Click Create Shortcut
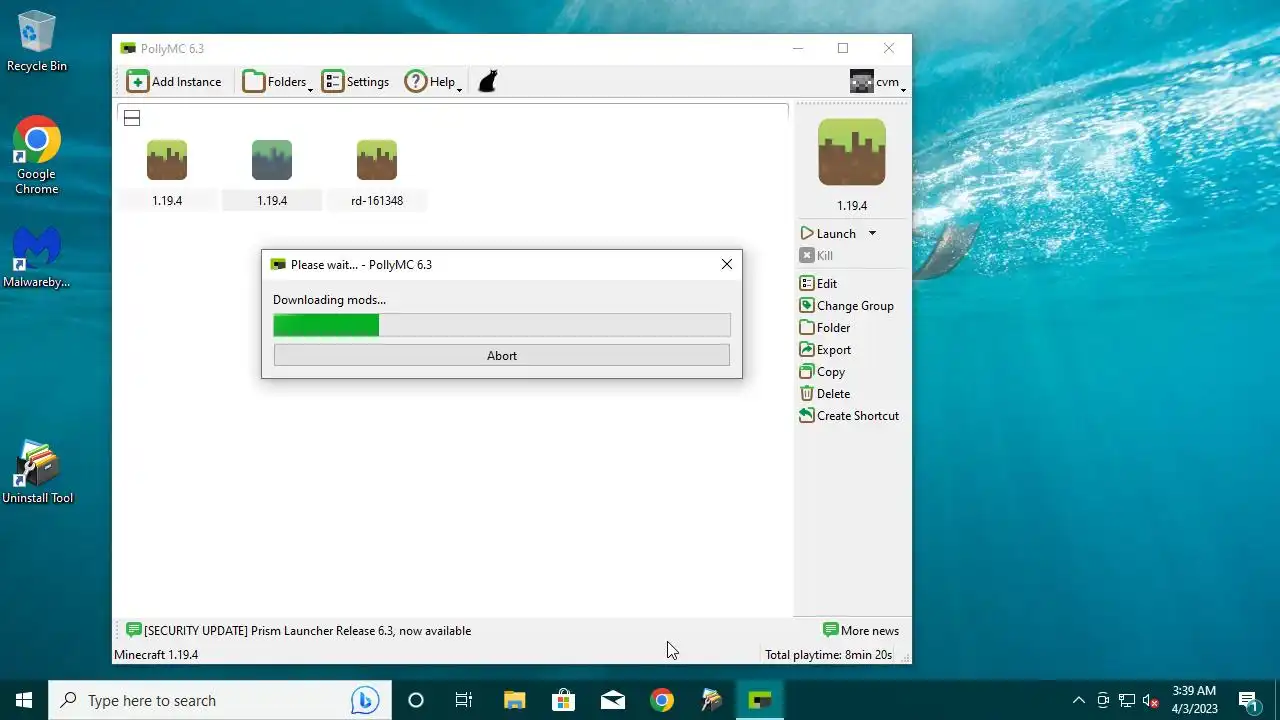 pos(849,415)
